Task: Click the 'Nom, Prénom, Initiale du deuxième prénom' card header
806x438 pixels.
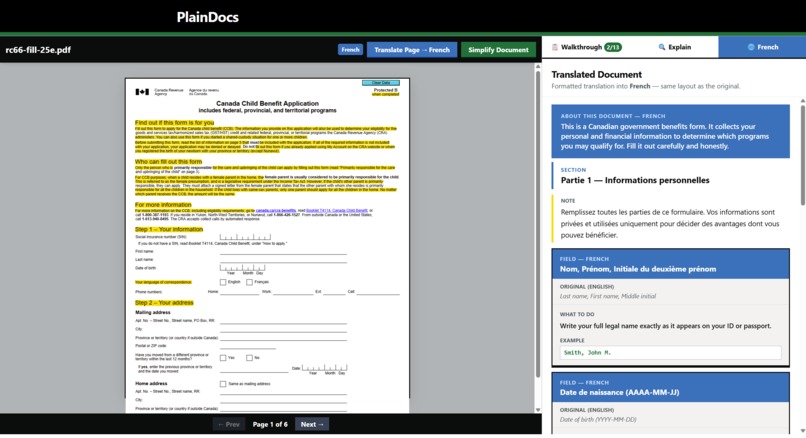Action: point(671,264)
